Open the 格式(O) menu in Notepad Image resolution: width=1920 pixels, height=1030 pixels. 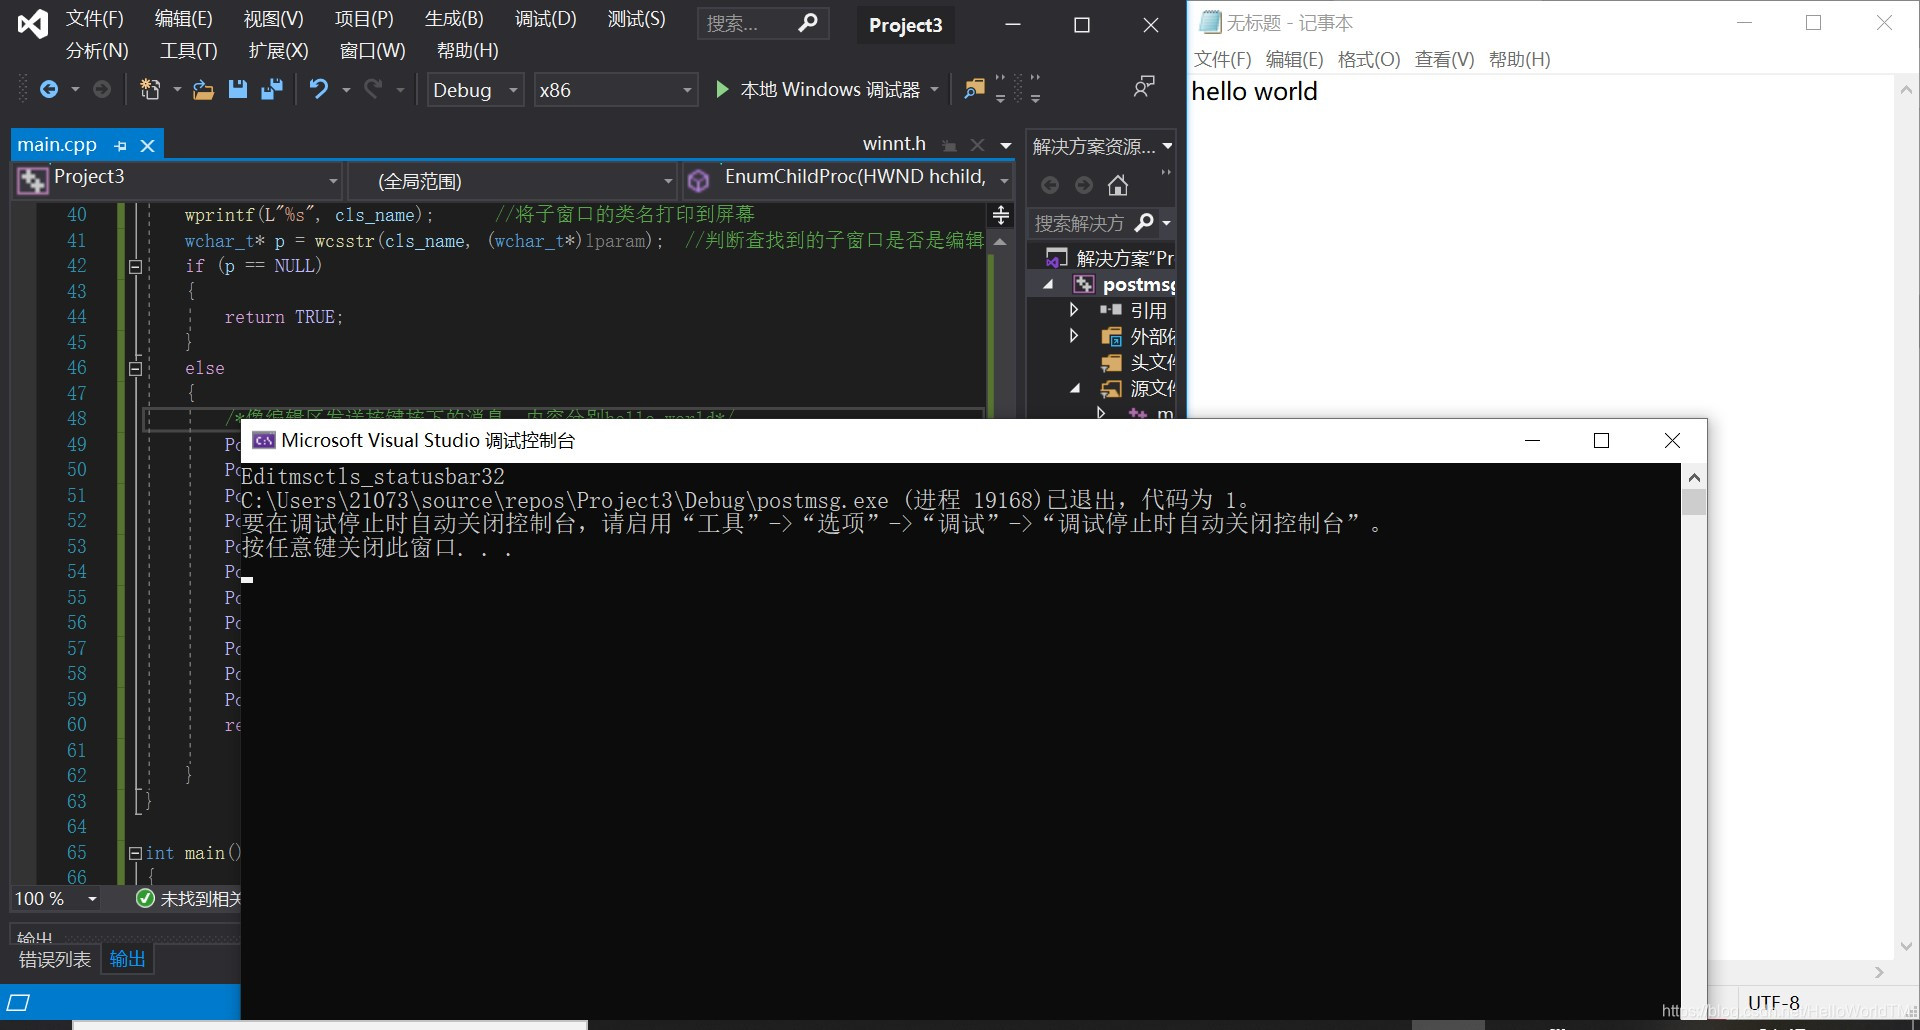(x=1369, y=59)
